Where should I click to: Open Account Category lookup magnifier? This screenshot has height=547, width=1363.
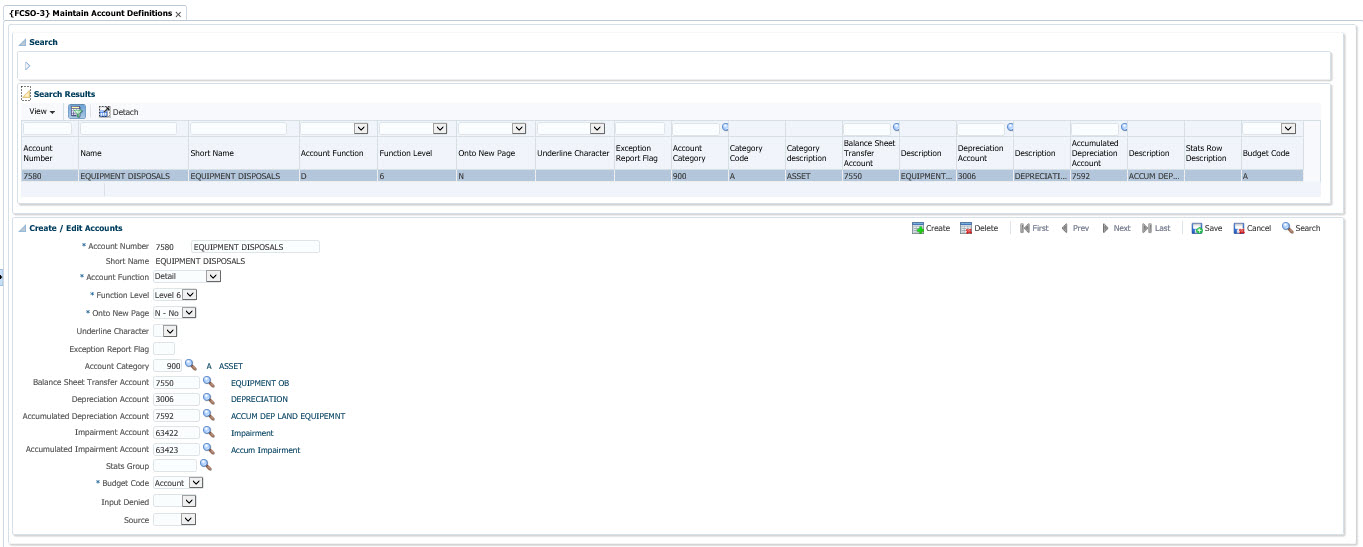(190, 366)
